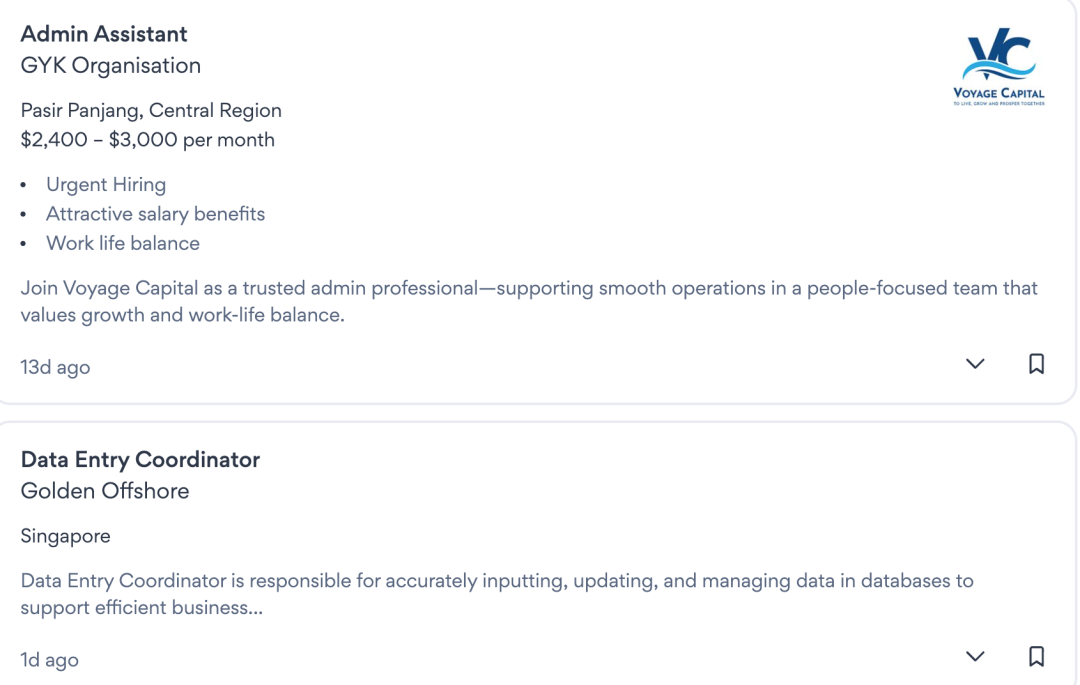The image size is (1080, 685).
Task: Click the $2,400 – $3,000 per month salary
Action: (x=147, y=140)
